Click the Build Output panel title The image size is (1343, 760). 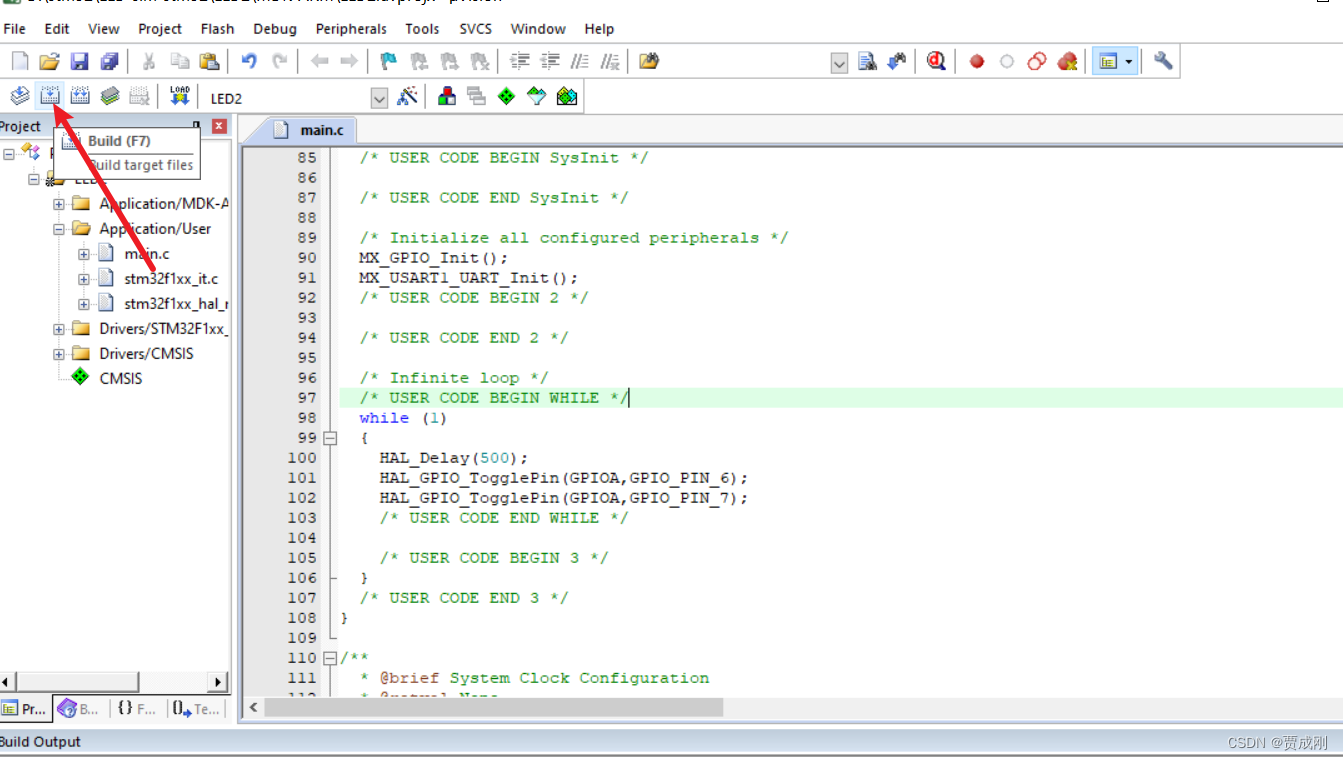pos(40,742)
